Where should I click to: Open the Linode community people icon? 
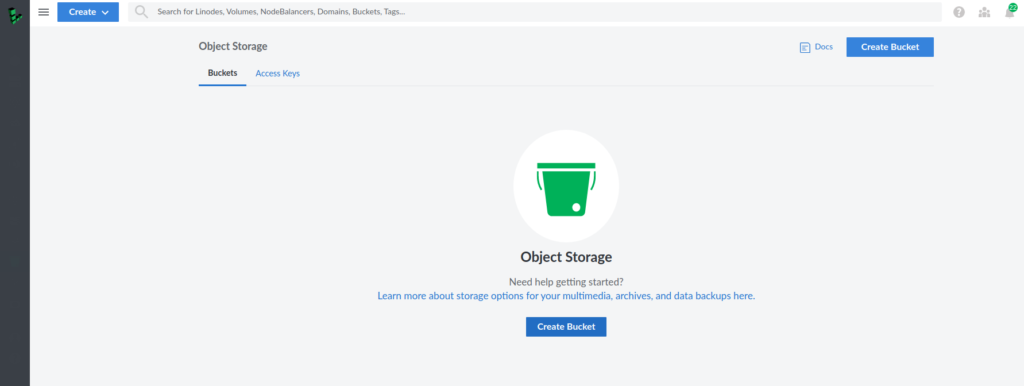[984, 12]
